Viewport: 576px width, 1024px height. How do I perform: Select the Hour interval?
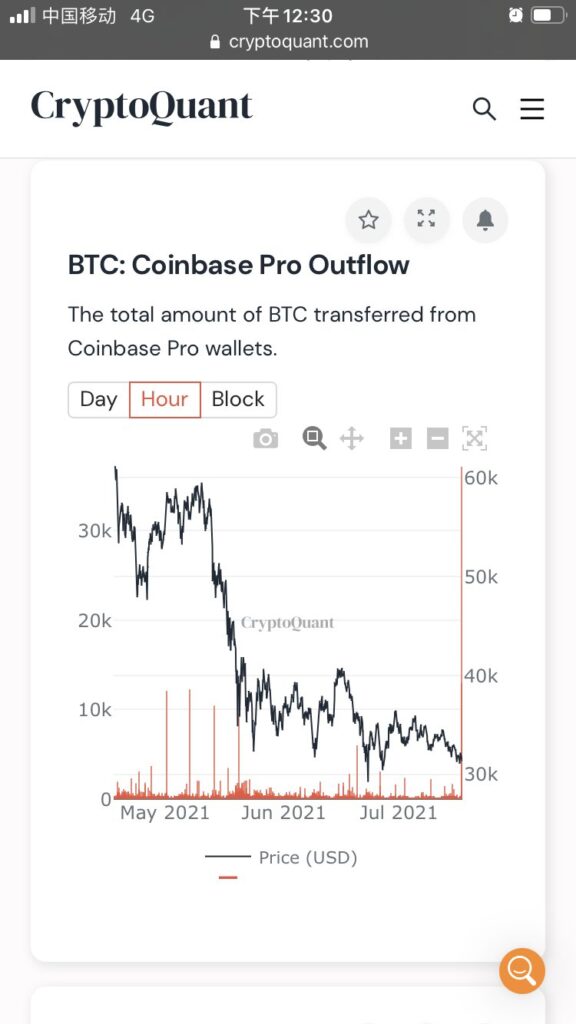coord(165,400)
